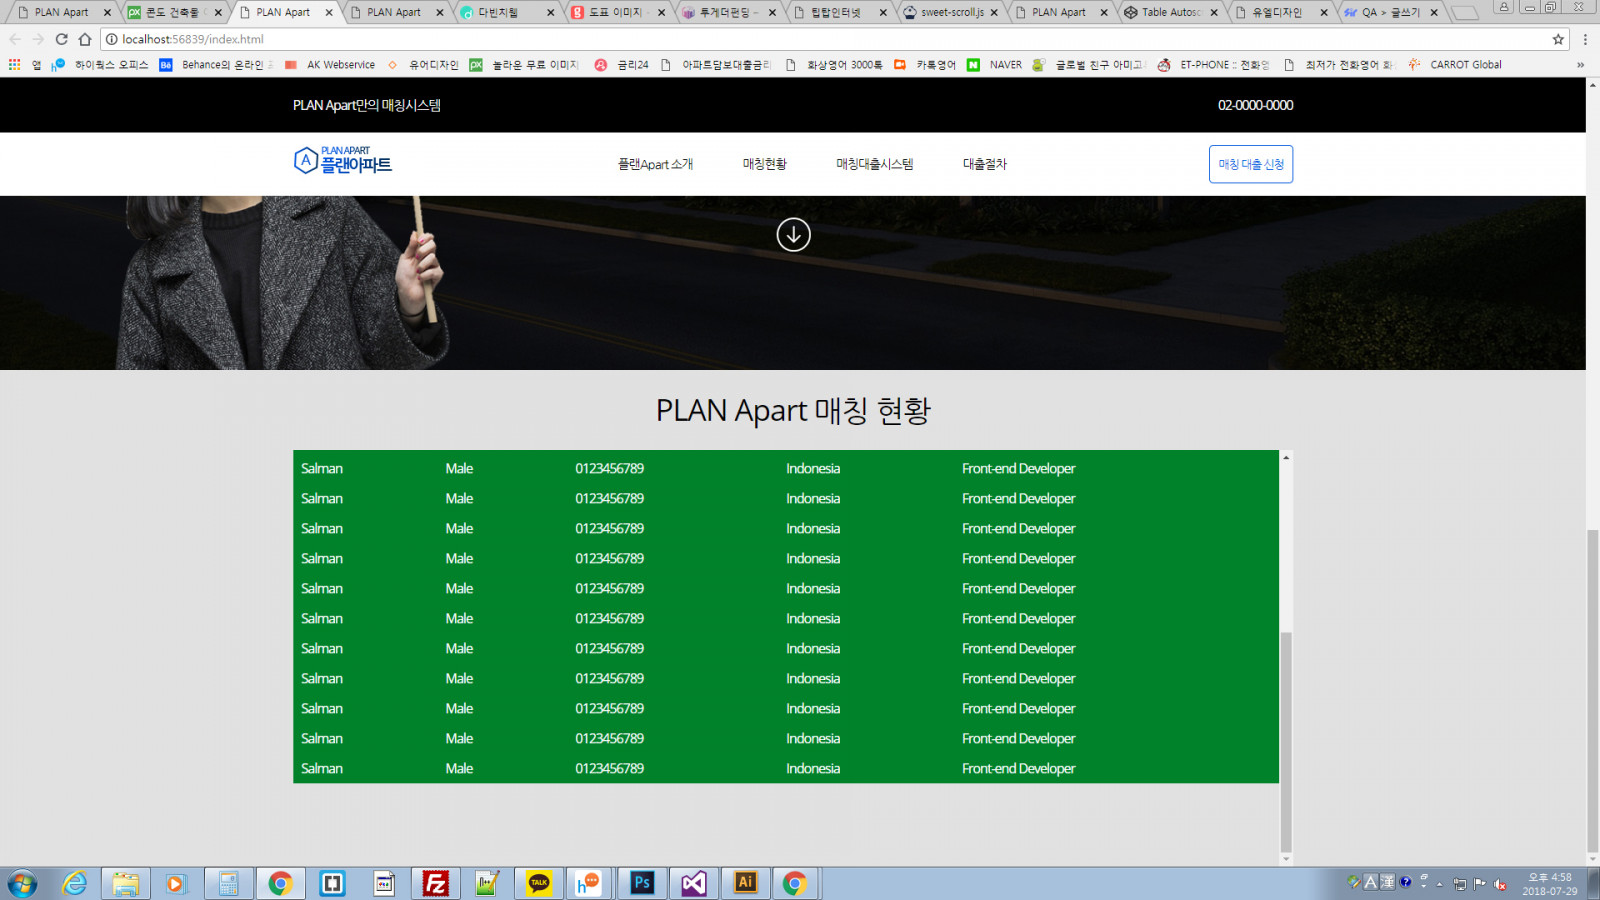Launch Visual Studio from the taskbar
This screenshot has height=900, width=1600.
[x=694, y=883]
